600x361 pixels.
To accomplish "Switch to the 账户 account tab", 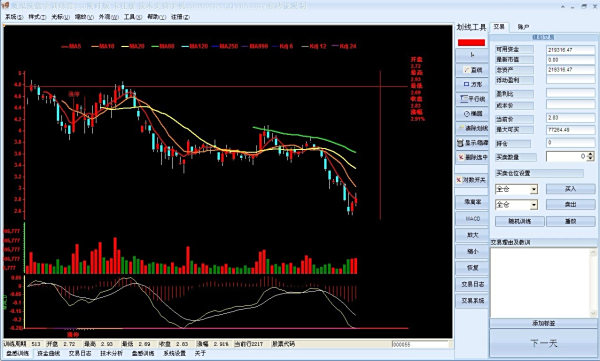I will point(523,27).
